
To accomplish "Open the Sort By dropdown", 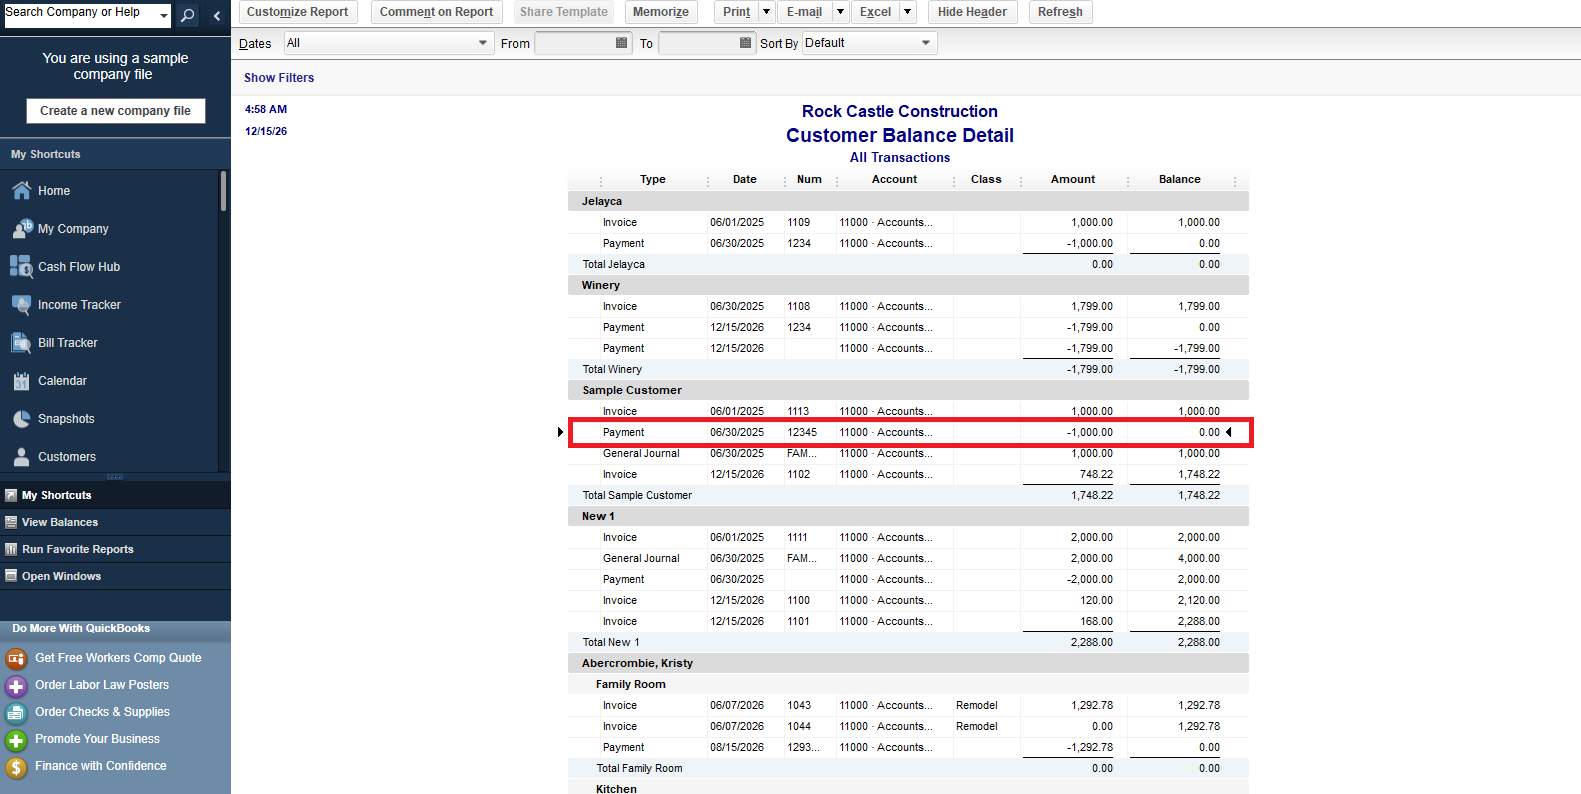I will pos(925,43).
